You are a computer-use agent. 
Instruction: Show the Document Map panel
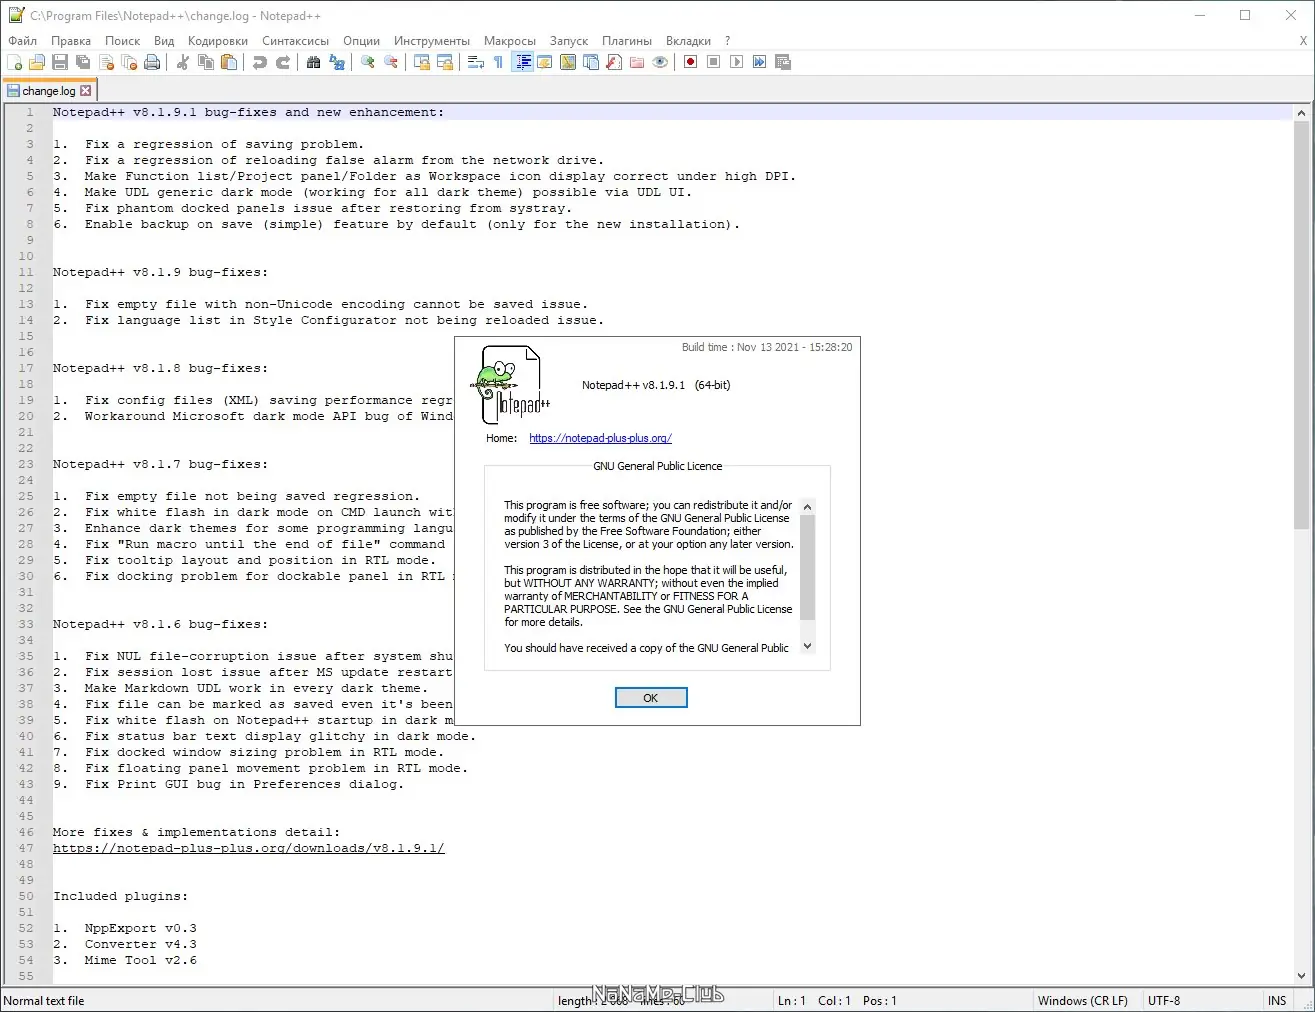pos(568,62)
